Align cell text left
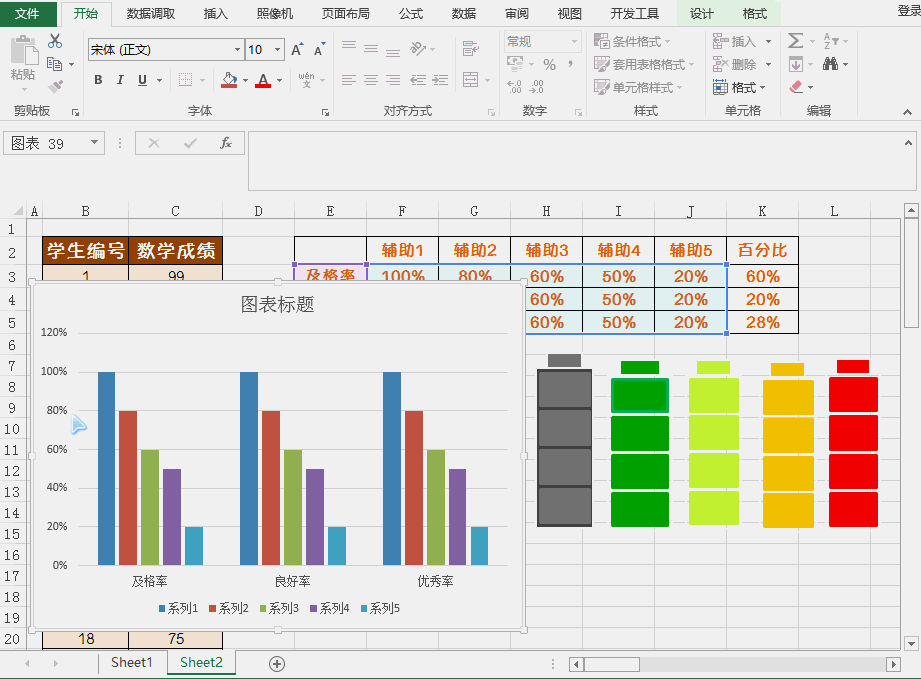Viewport: 921px width, 679px height. [x=349, y=80]
